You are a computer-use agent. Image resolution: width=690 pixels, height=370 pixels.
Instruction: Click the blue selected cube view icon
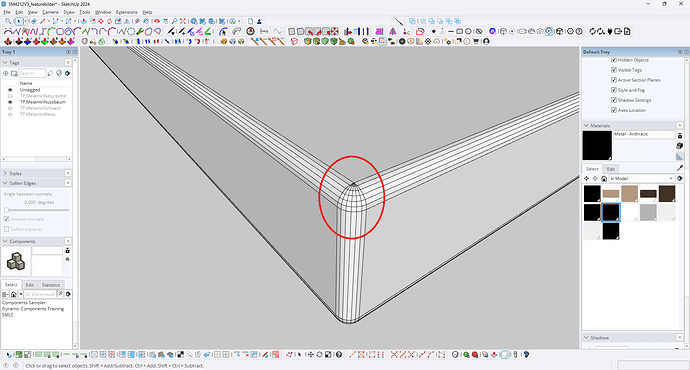tap(549, 31)
